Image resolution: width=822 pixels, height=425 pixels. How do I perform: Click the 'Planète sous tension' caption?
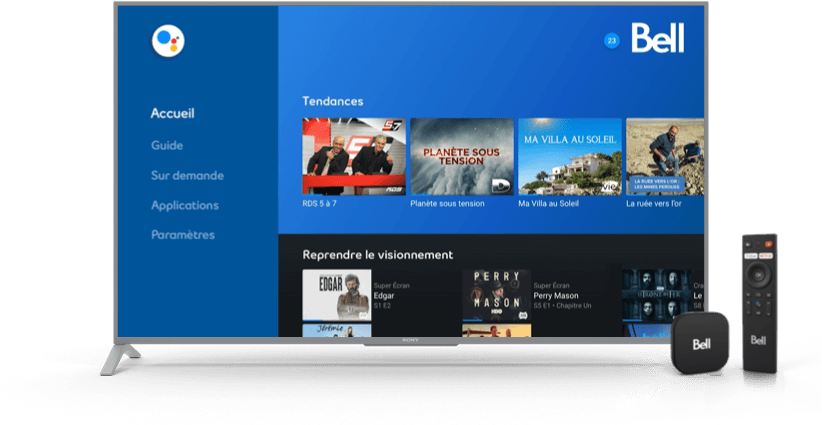tap(447, 203)
